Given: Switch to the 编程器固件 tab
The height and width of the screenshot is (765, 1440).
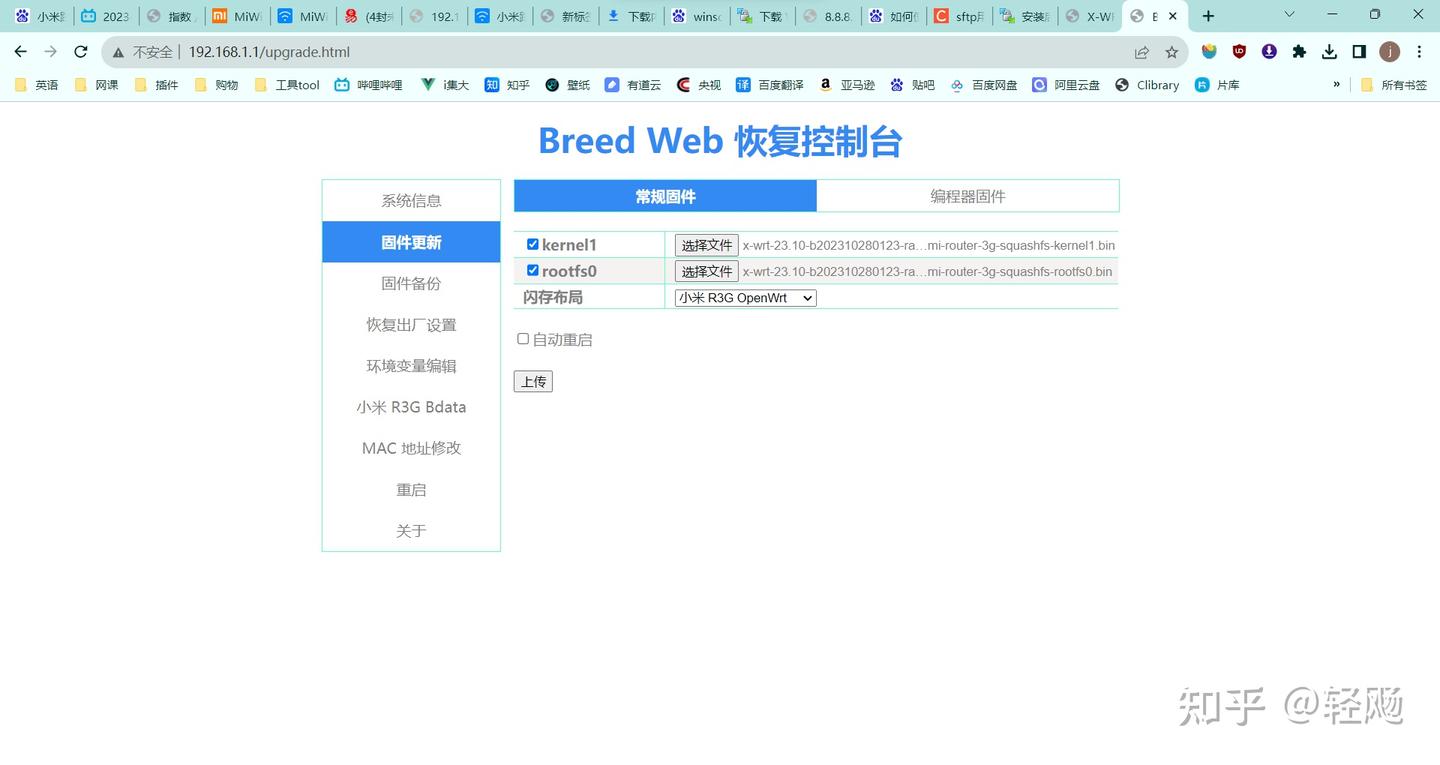Looking at the screenshot, I should 967,196.
